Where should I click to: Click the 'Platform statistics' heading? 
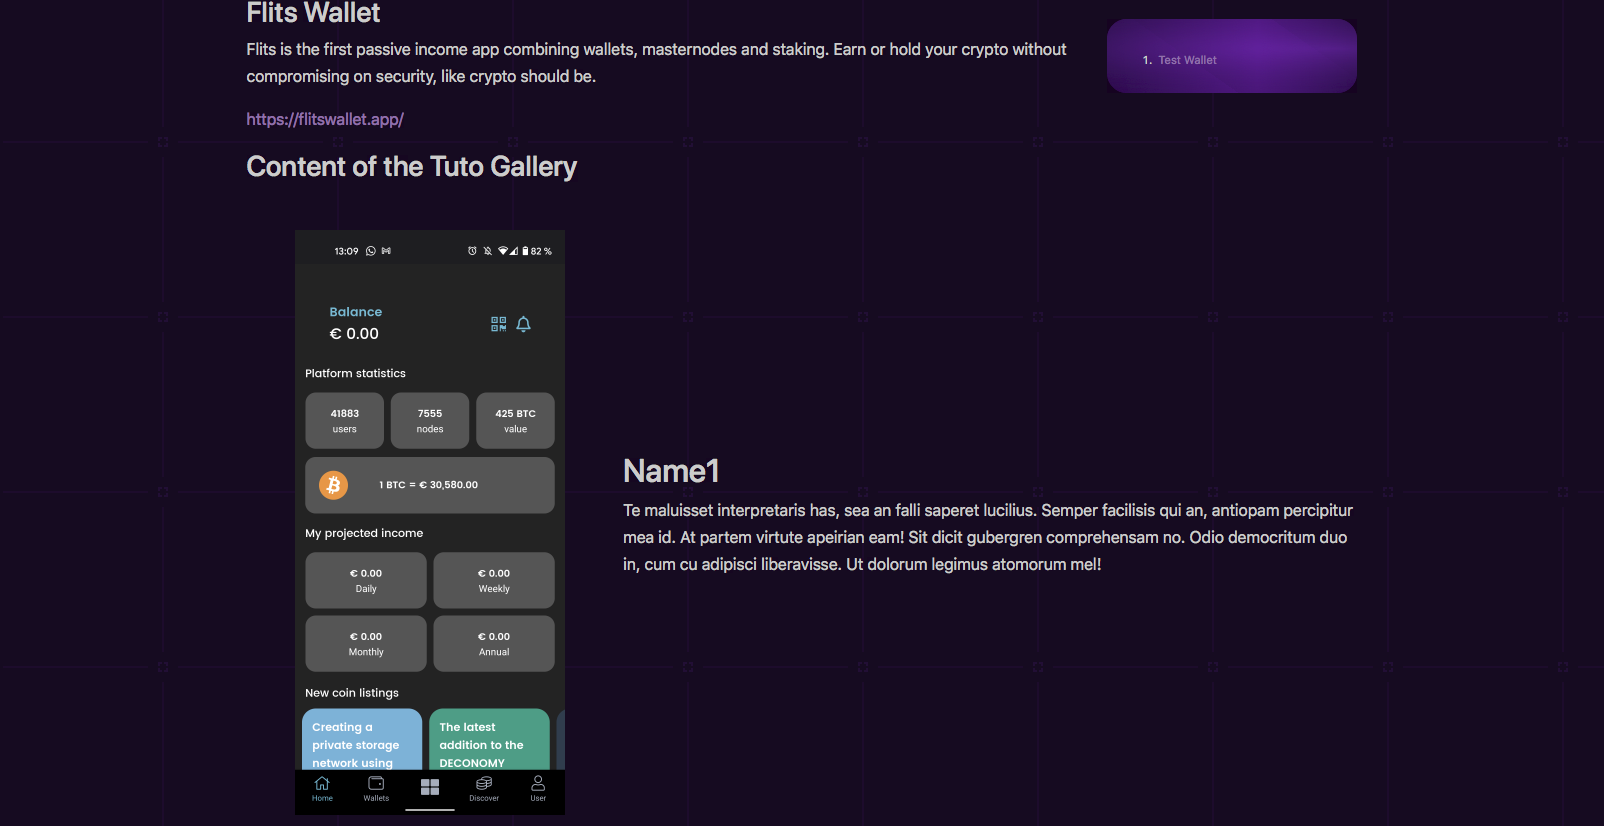coord(355,373)
